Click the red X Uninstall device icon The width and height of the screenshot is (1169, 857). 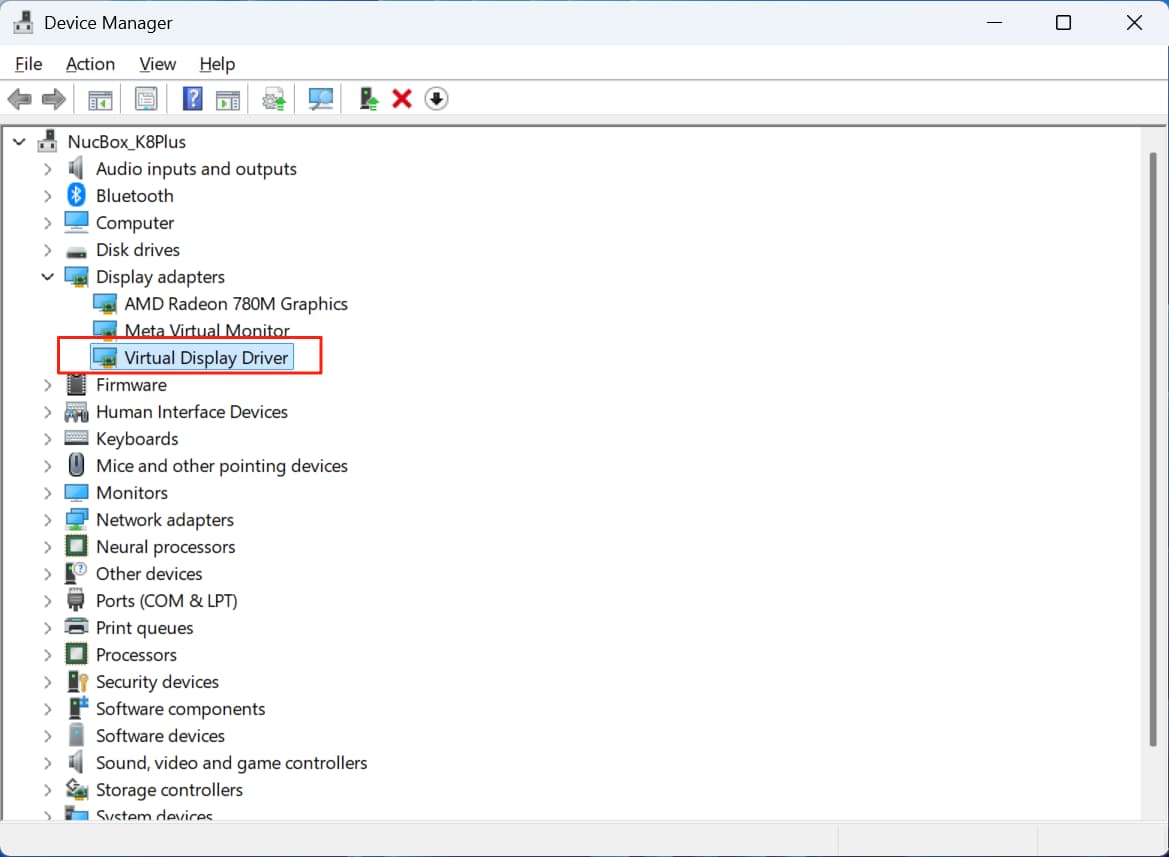402,99
